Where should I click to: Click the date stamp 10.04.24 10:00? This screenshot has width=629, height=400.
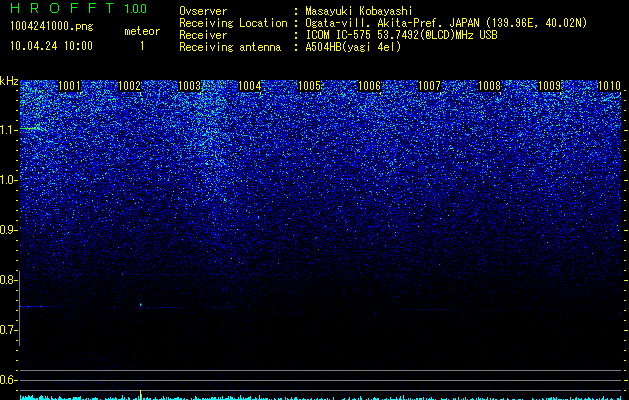51,46
